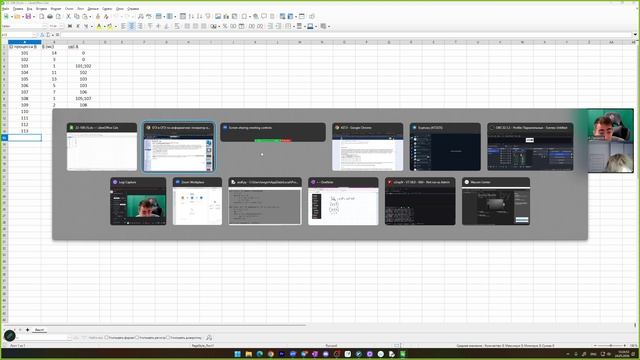Open the Function Wizard icon
The image size is (640, 360).
click(x=42, y=35)
